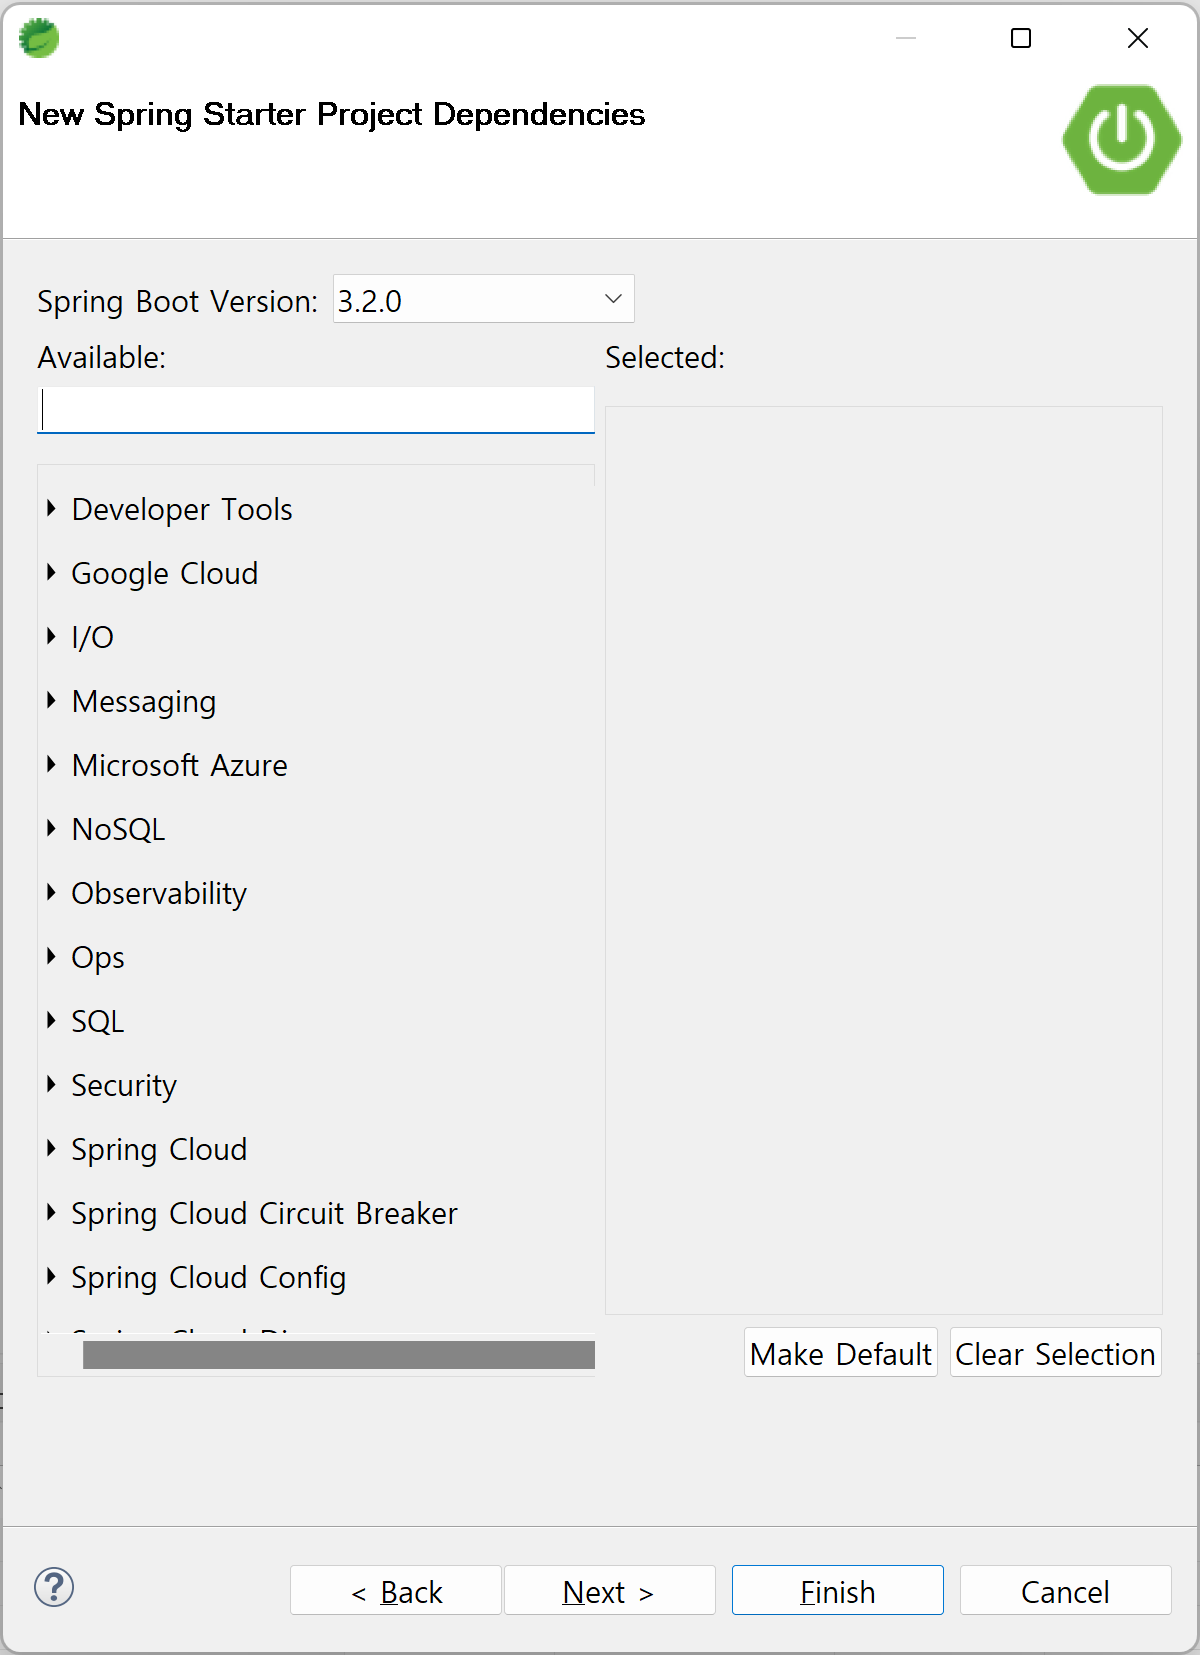Select the NoSQL category
The width and height of the screenshot is (1200, 1655).
pos(118,829)
